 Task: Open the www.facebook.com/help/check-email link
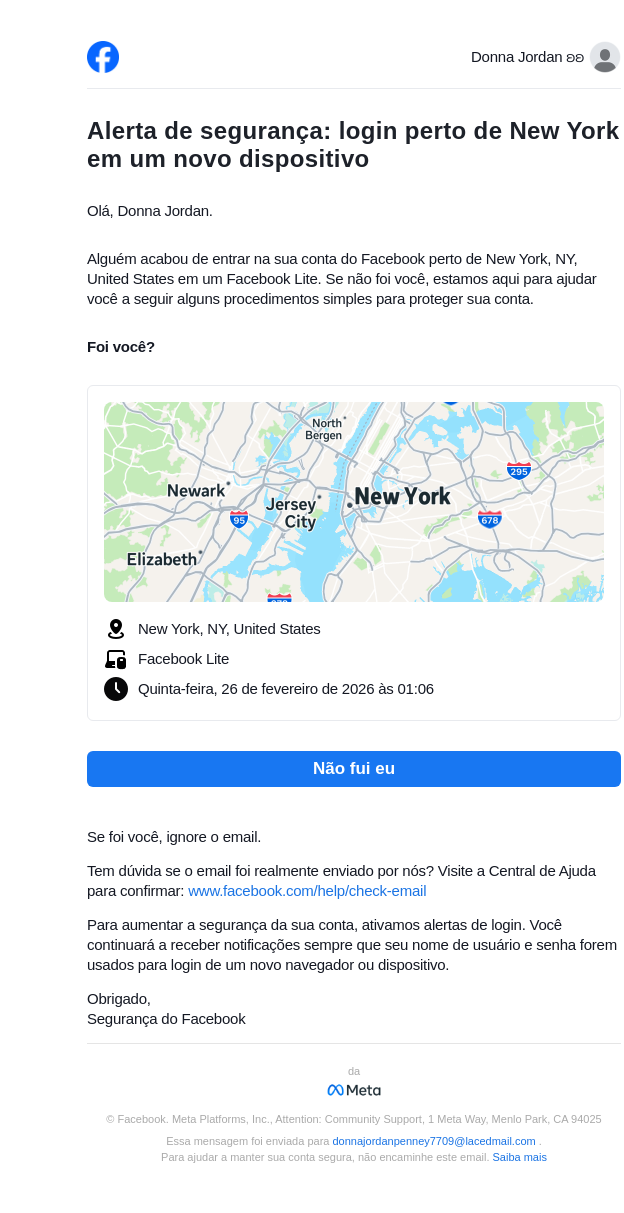point(307,891)
